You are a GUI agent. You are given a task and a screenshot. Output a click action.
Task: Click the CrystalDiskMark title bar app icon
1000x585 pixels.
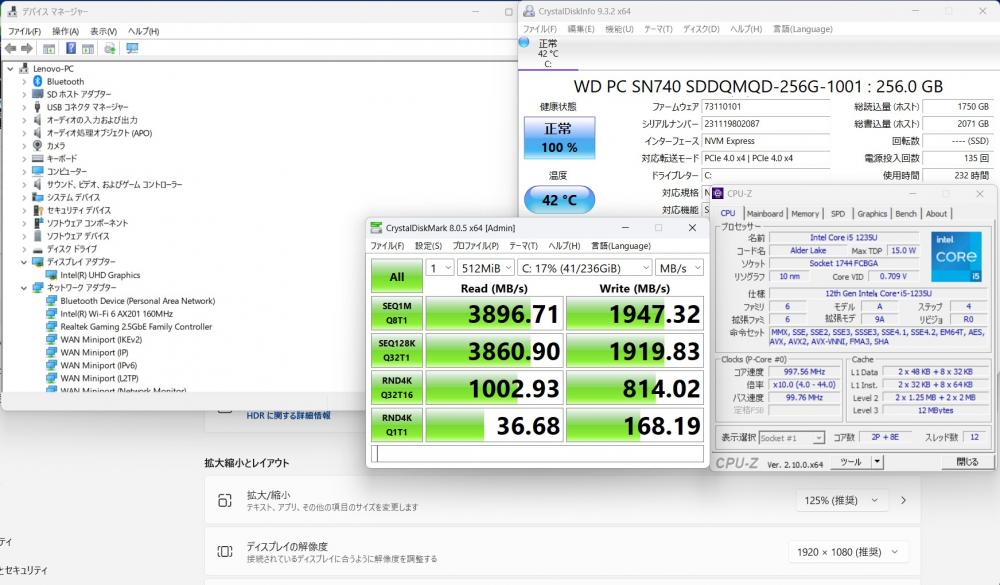(x=376, y=228)
